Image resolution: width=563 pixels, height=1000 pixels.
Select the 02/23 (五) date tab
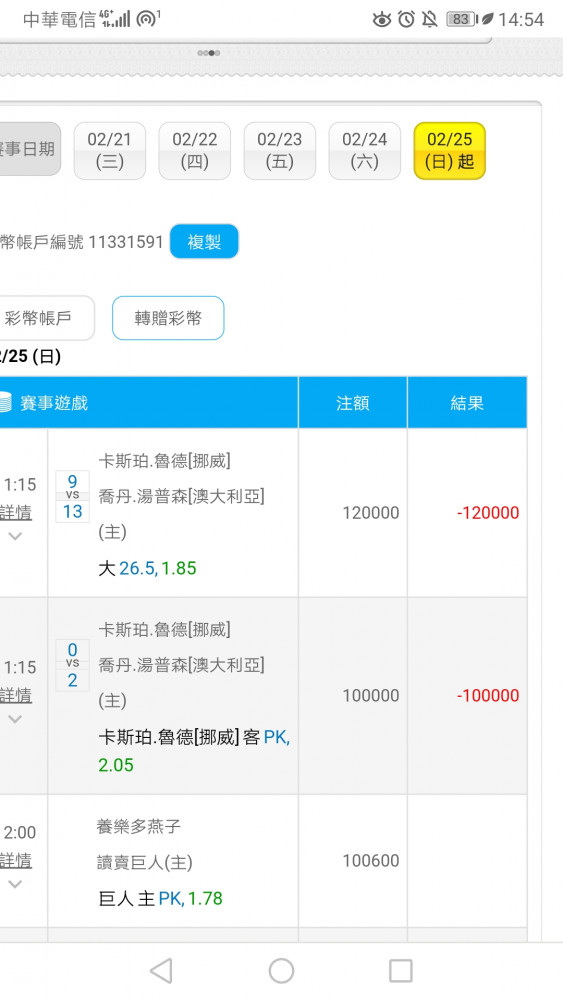pos(279,151)
